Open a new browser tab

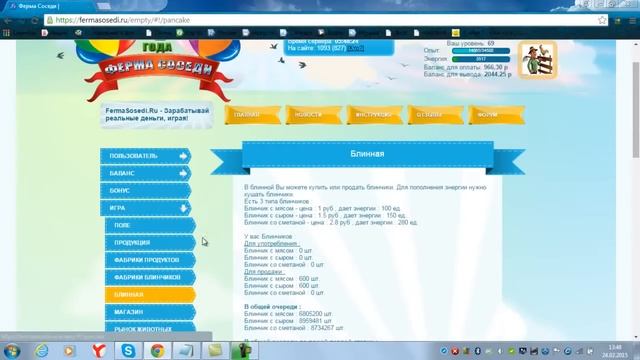point(104,6)
